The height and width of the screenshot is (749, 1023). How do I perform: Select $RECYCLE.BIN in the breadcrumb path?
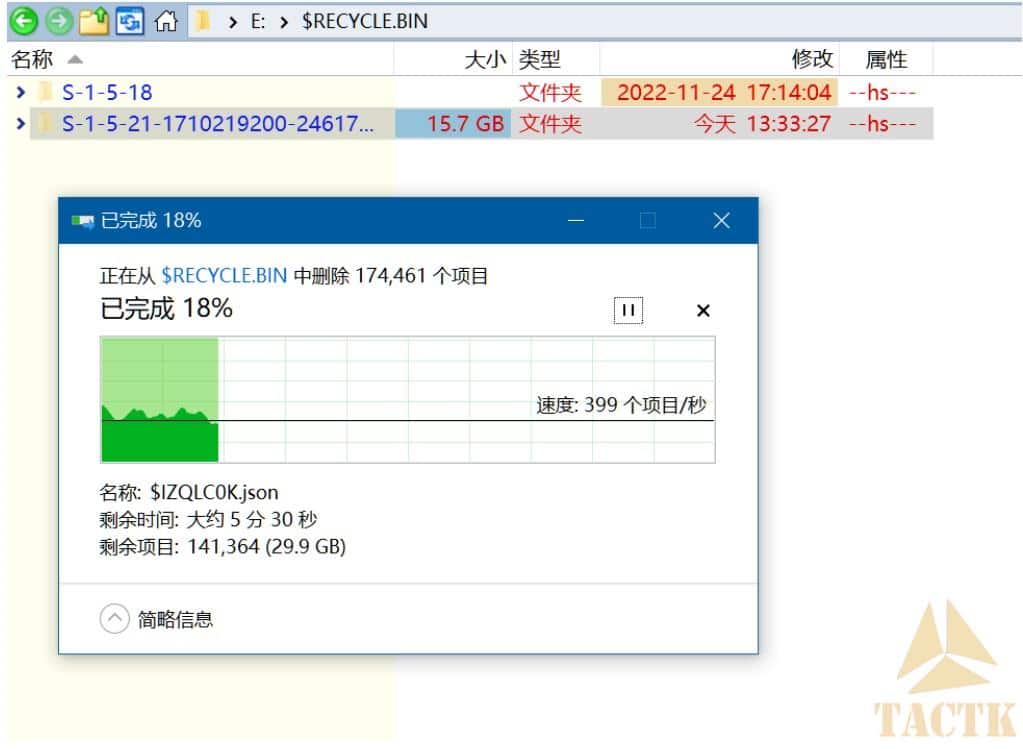click(x=365, y=22)
